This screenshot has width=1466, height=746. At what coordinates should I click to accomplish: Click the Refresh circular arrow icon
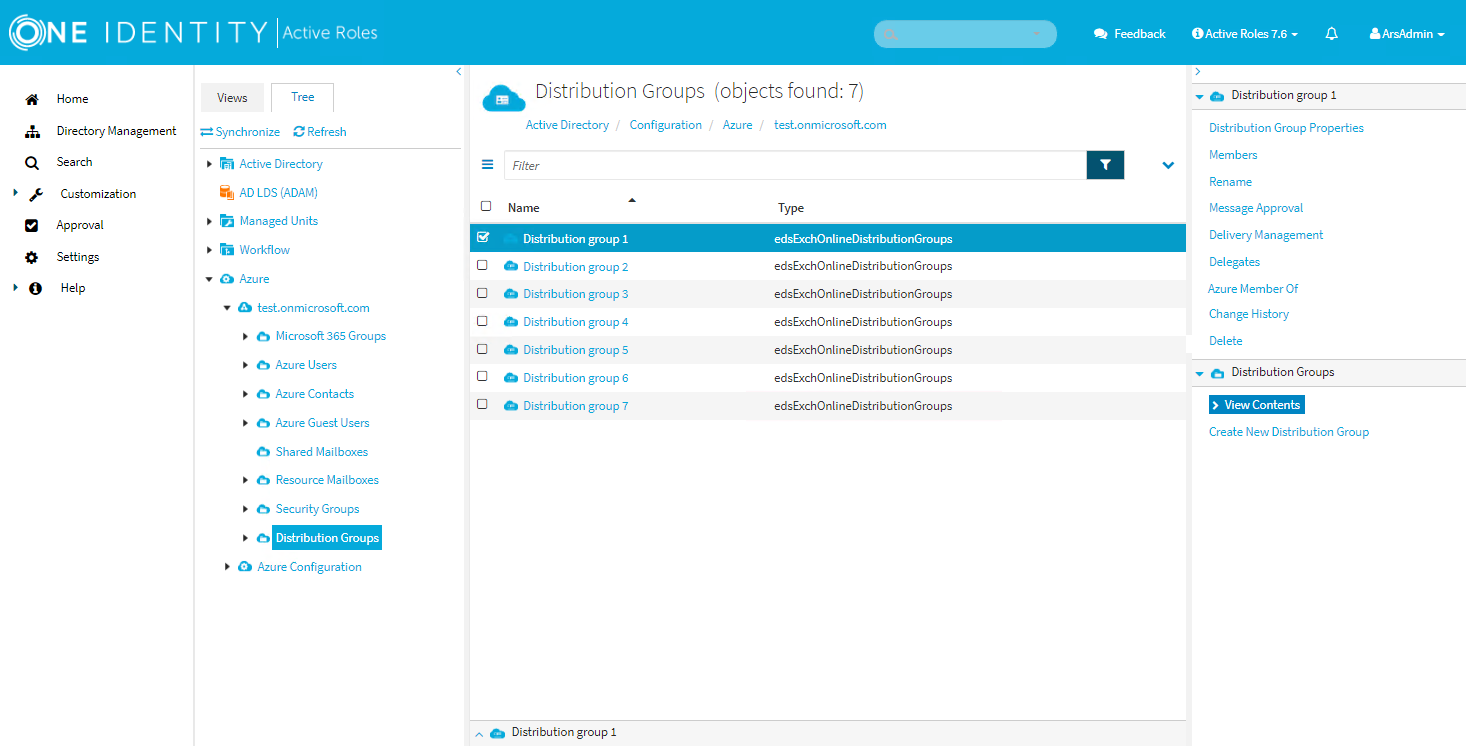click(x=299, y=132)
